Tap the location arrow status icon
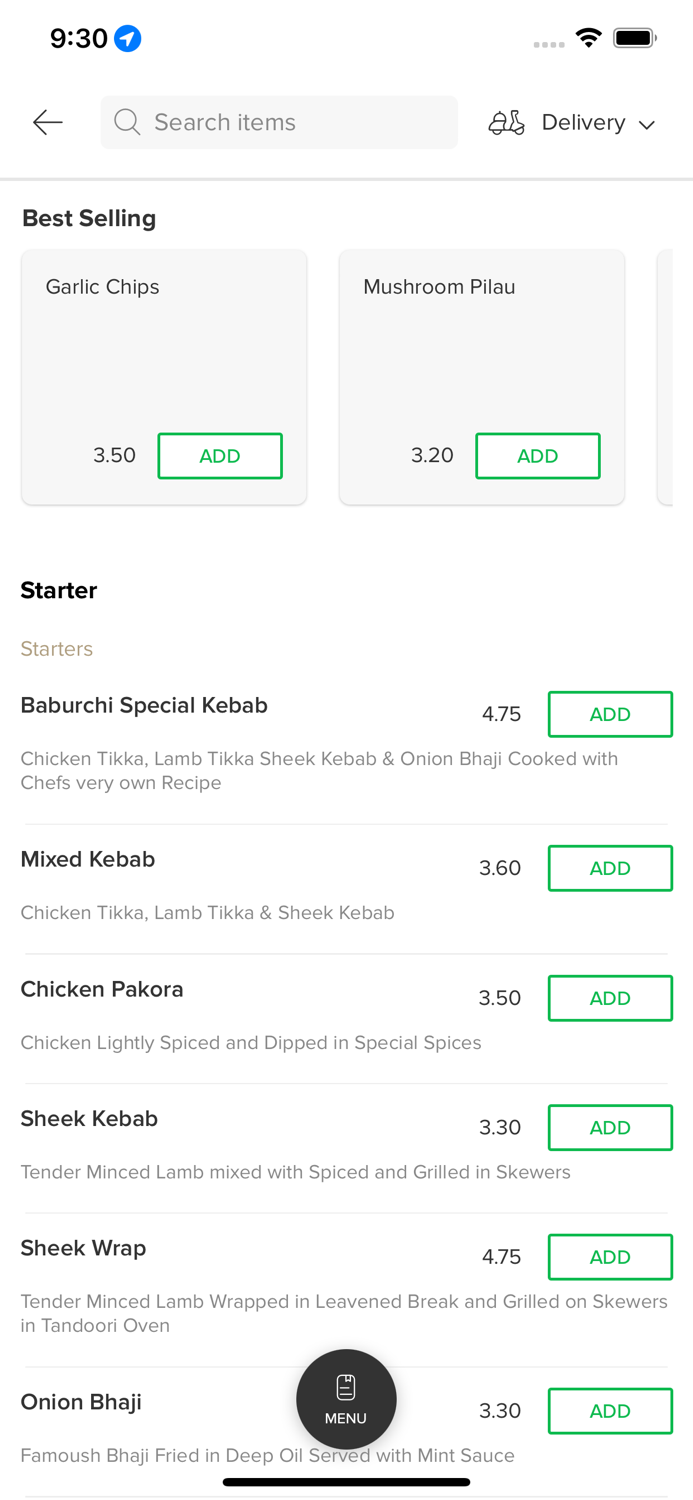Viewport: 693px width, 1500px height. point(128,38)
